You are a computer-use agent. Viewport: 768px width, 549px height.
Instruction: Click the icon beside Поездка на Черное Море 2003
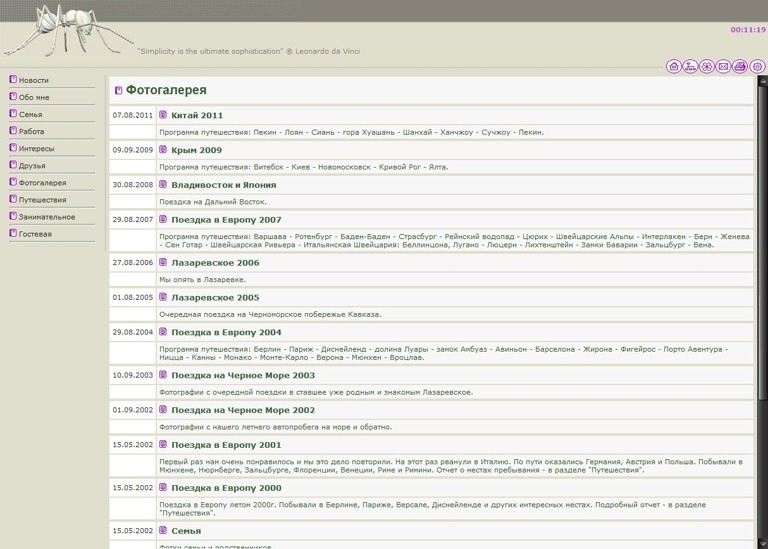click(x=163, y=375)
